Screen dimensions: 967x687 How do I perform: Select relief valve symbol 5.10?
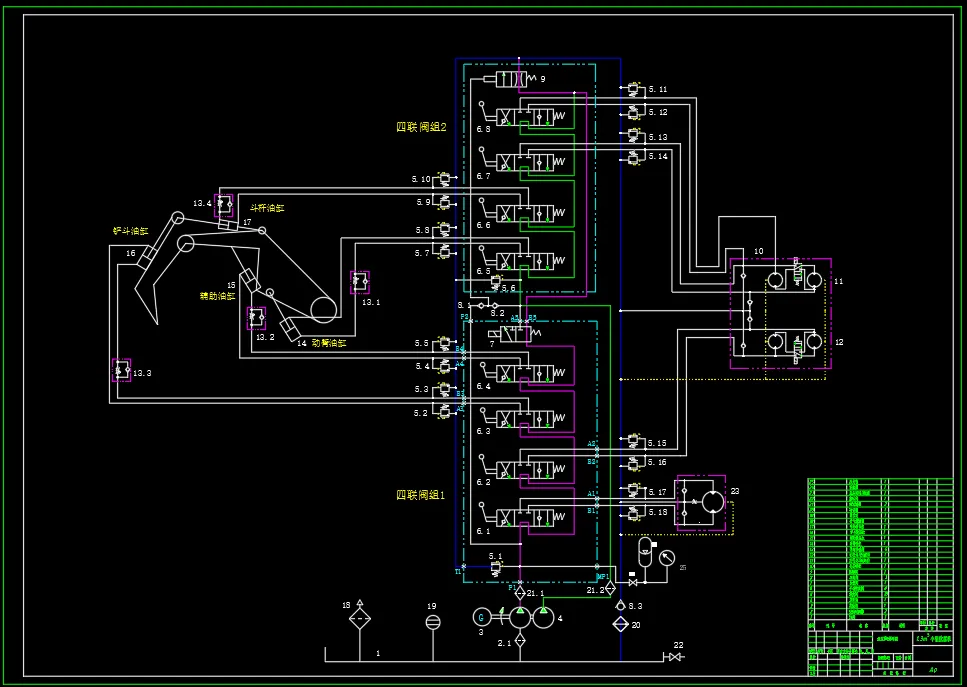(x=443, y=179)
